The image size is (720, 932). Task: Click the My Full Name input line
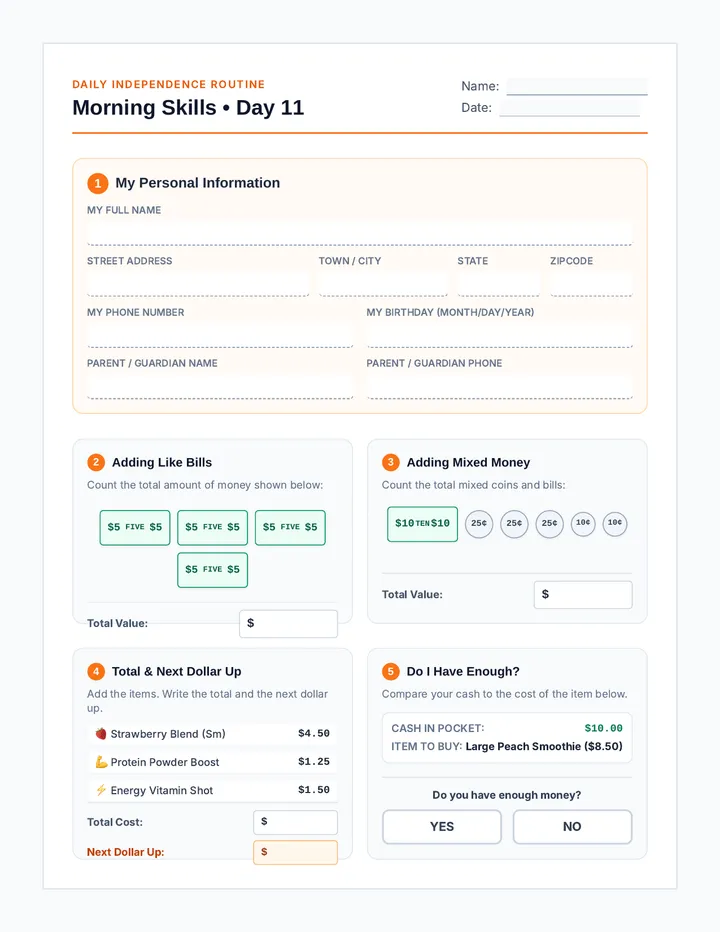point(360,233)
